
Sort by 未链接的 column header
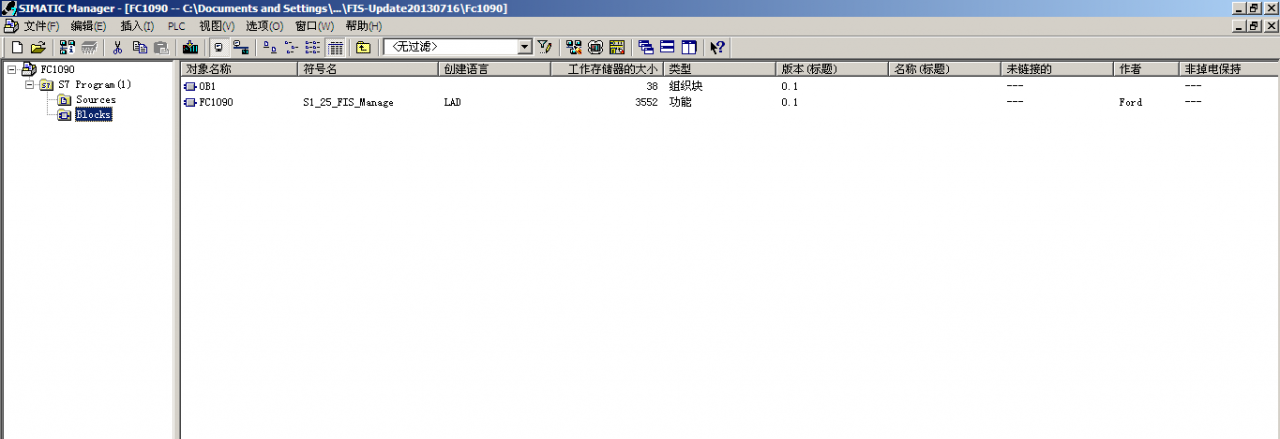click(1058, 70)
